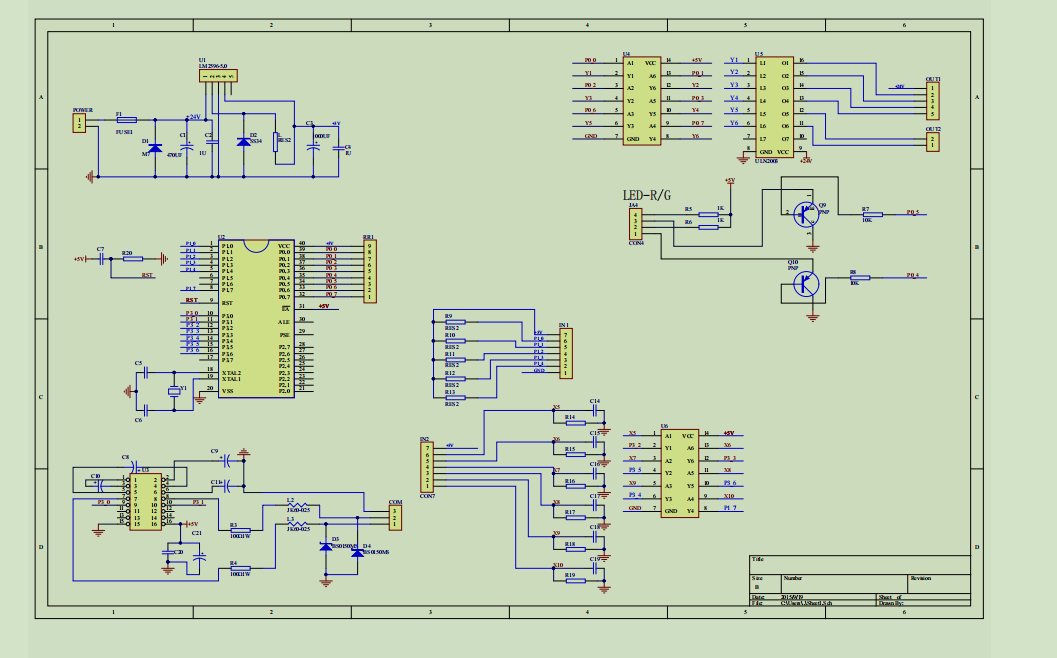Click the LED-R/G heading text

click(647, 196)
